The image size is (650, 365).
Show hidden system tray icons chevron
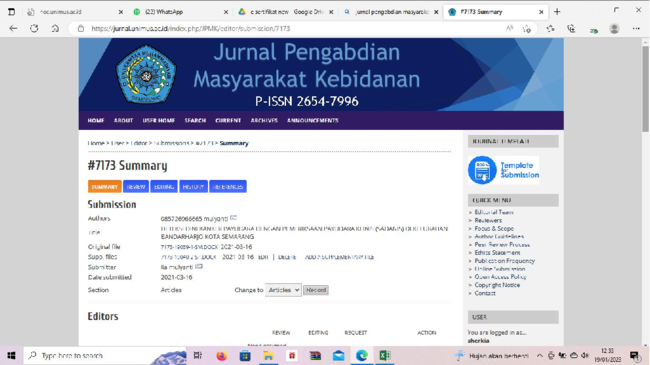tap(539, 355)
